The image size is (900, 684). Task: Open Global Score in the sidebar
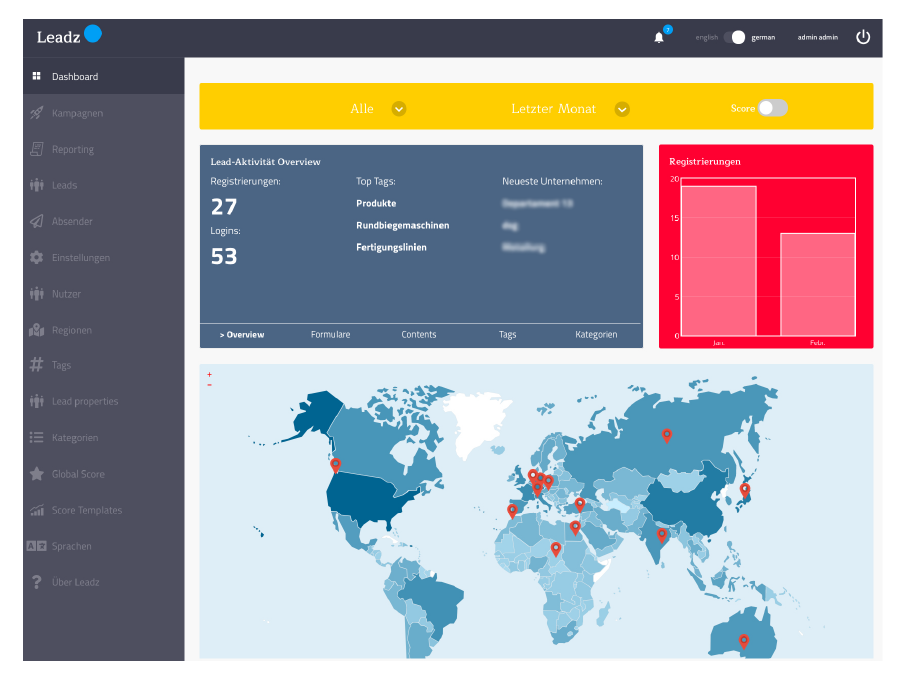[x=104, y=474]
